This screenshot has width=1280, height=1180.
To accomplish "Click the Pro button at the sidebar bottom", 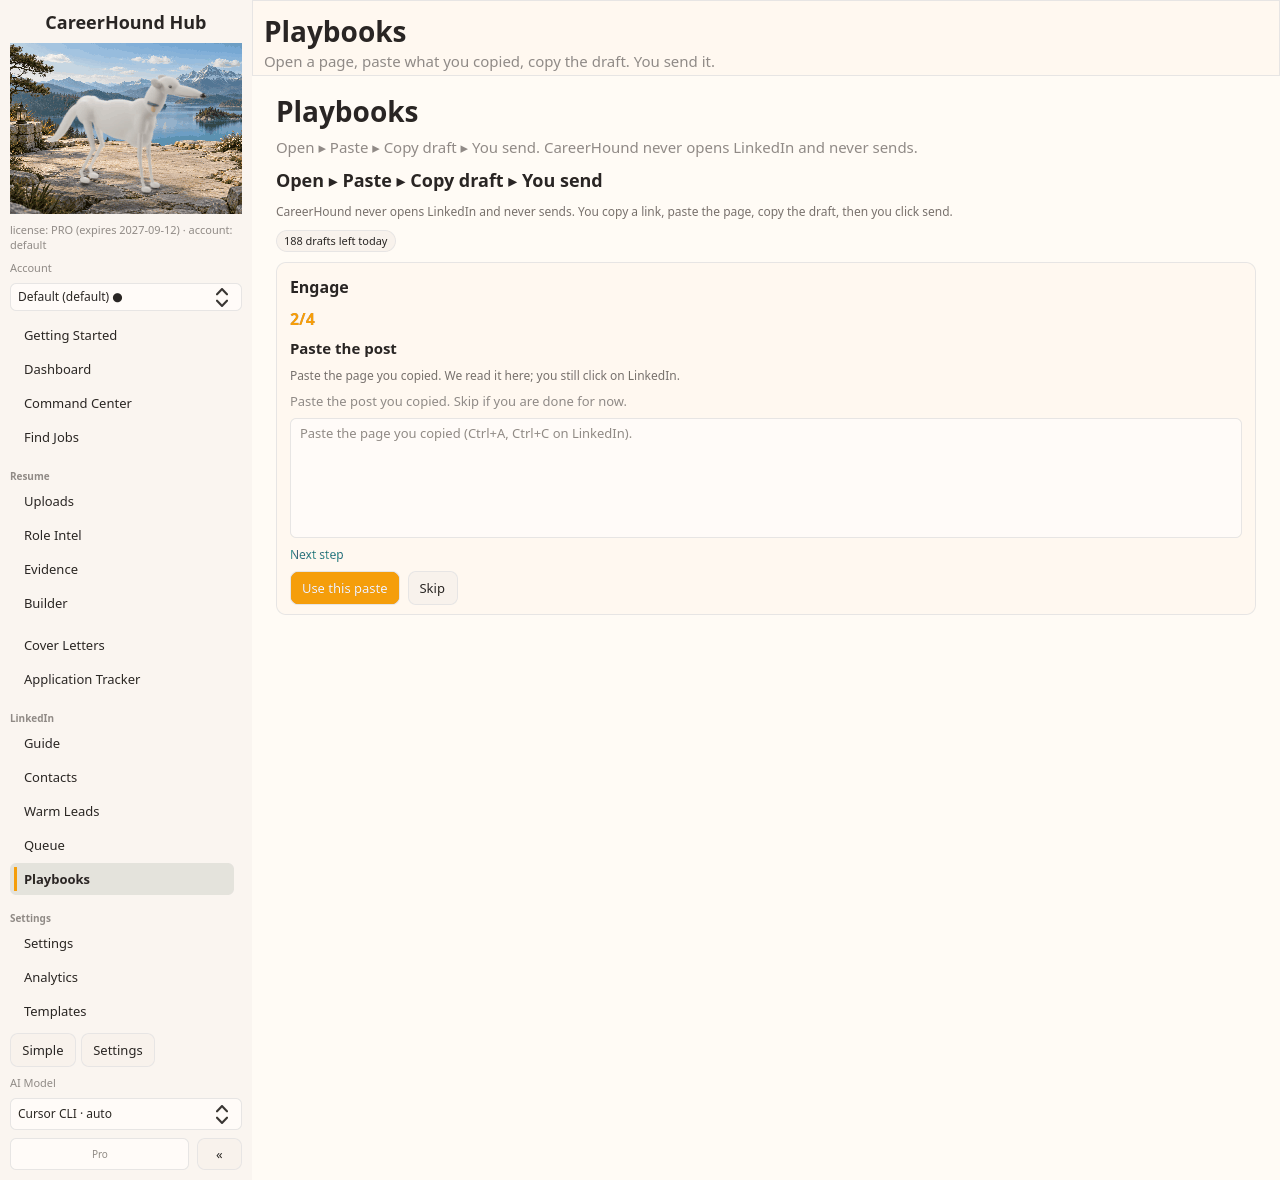I will 100,1154.
